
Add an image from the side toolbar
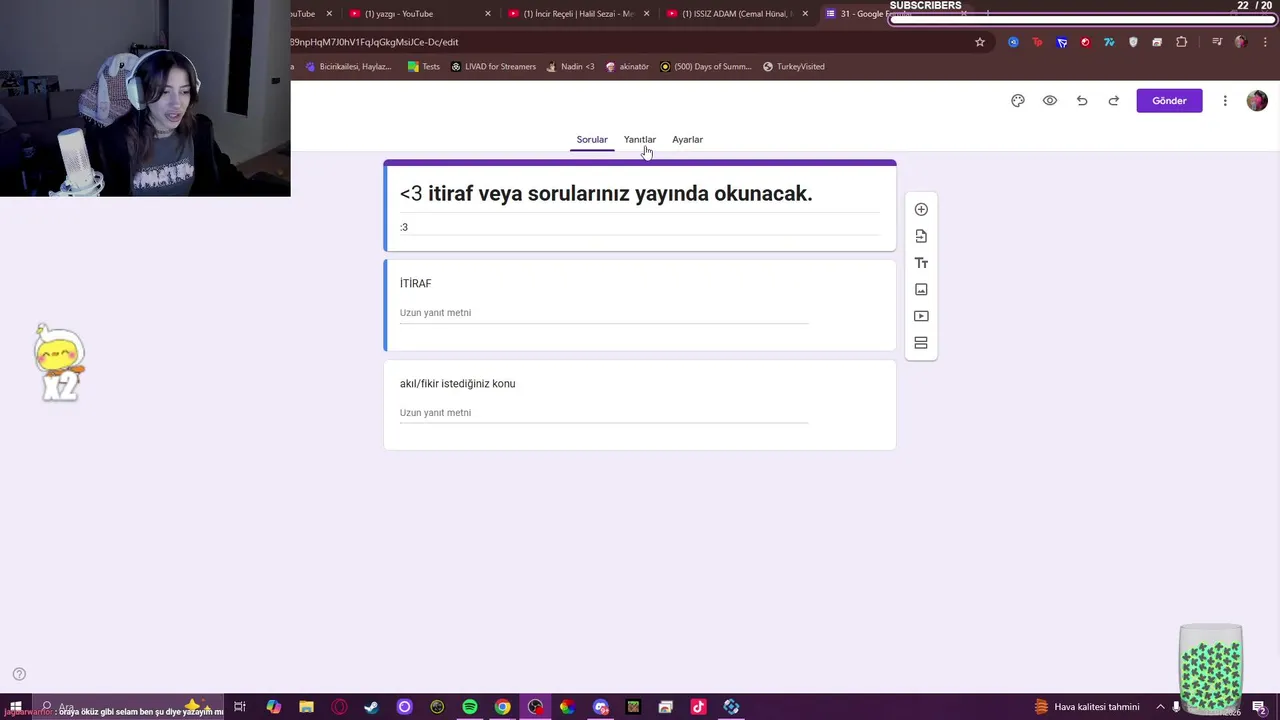click(x=921, y=289)
